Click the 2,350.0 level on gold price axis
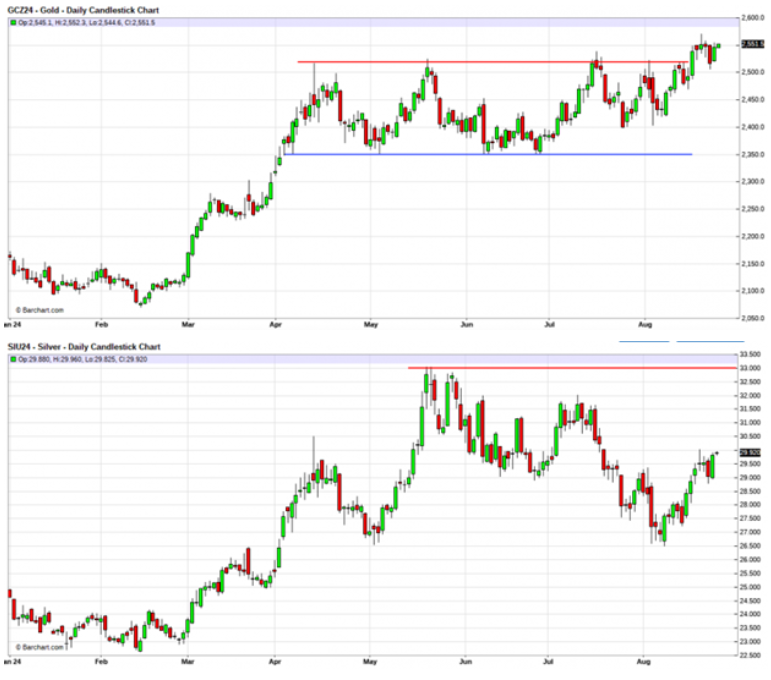Screen dimensions: 771x680 pyautogui.click(x=753, y=155)
